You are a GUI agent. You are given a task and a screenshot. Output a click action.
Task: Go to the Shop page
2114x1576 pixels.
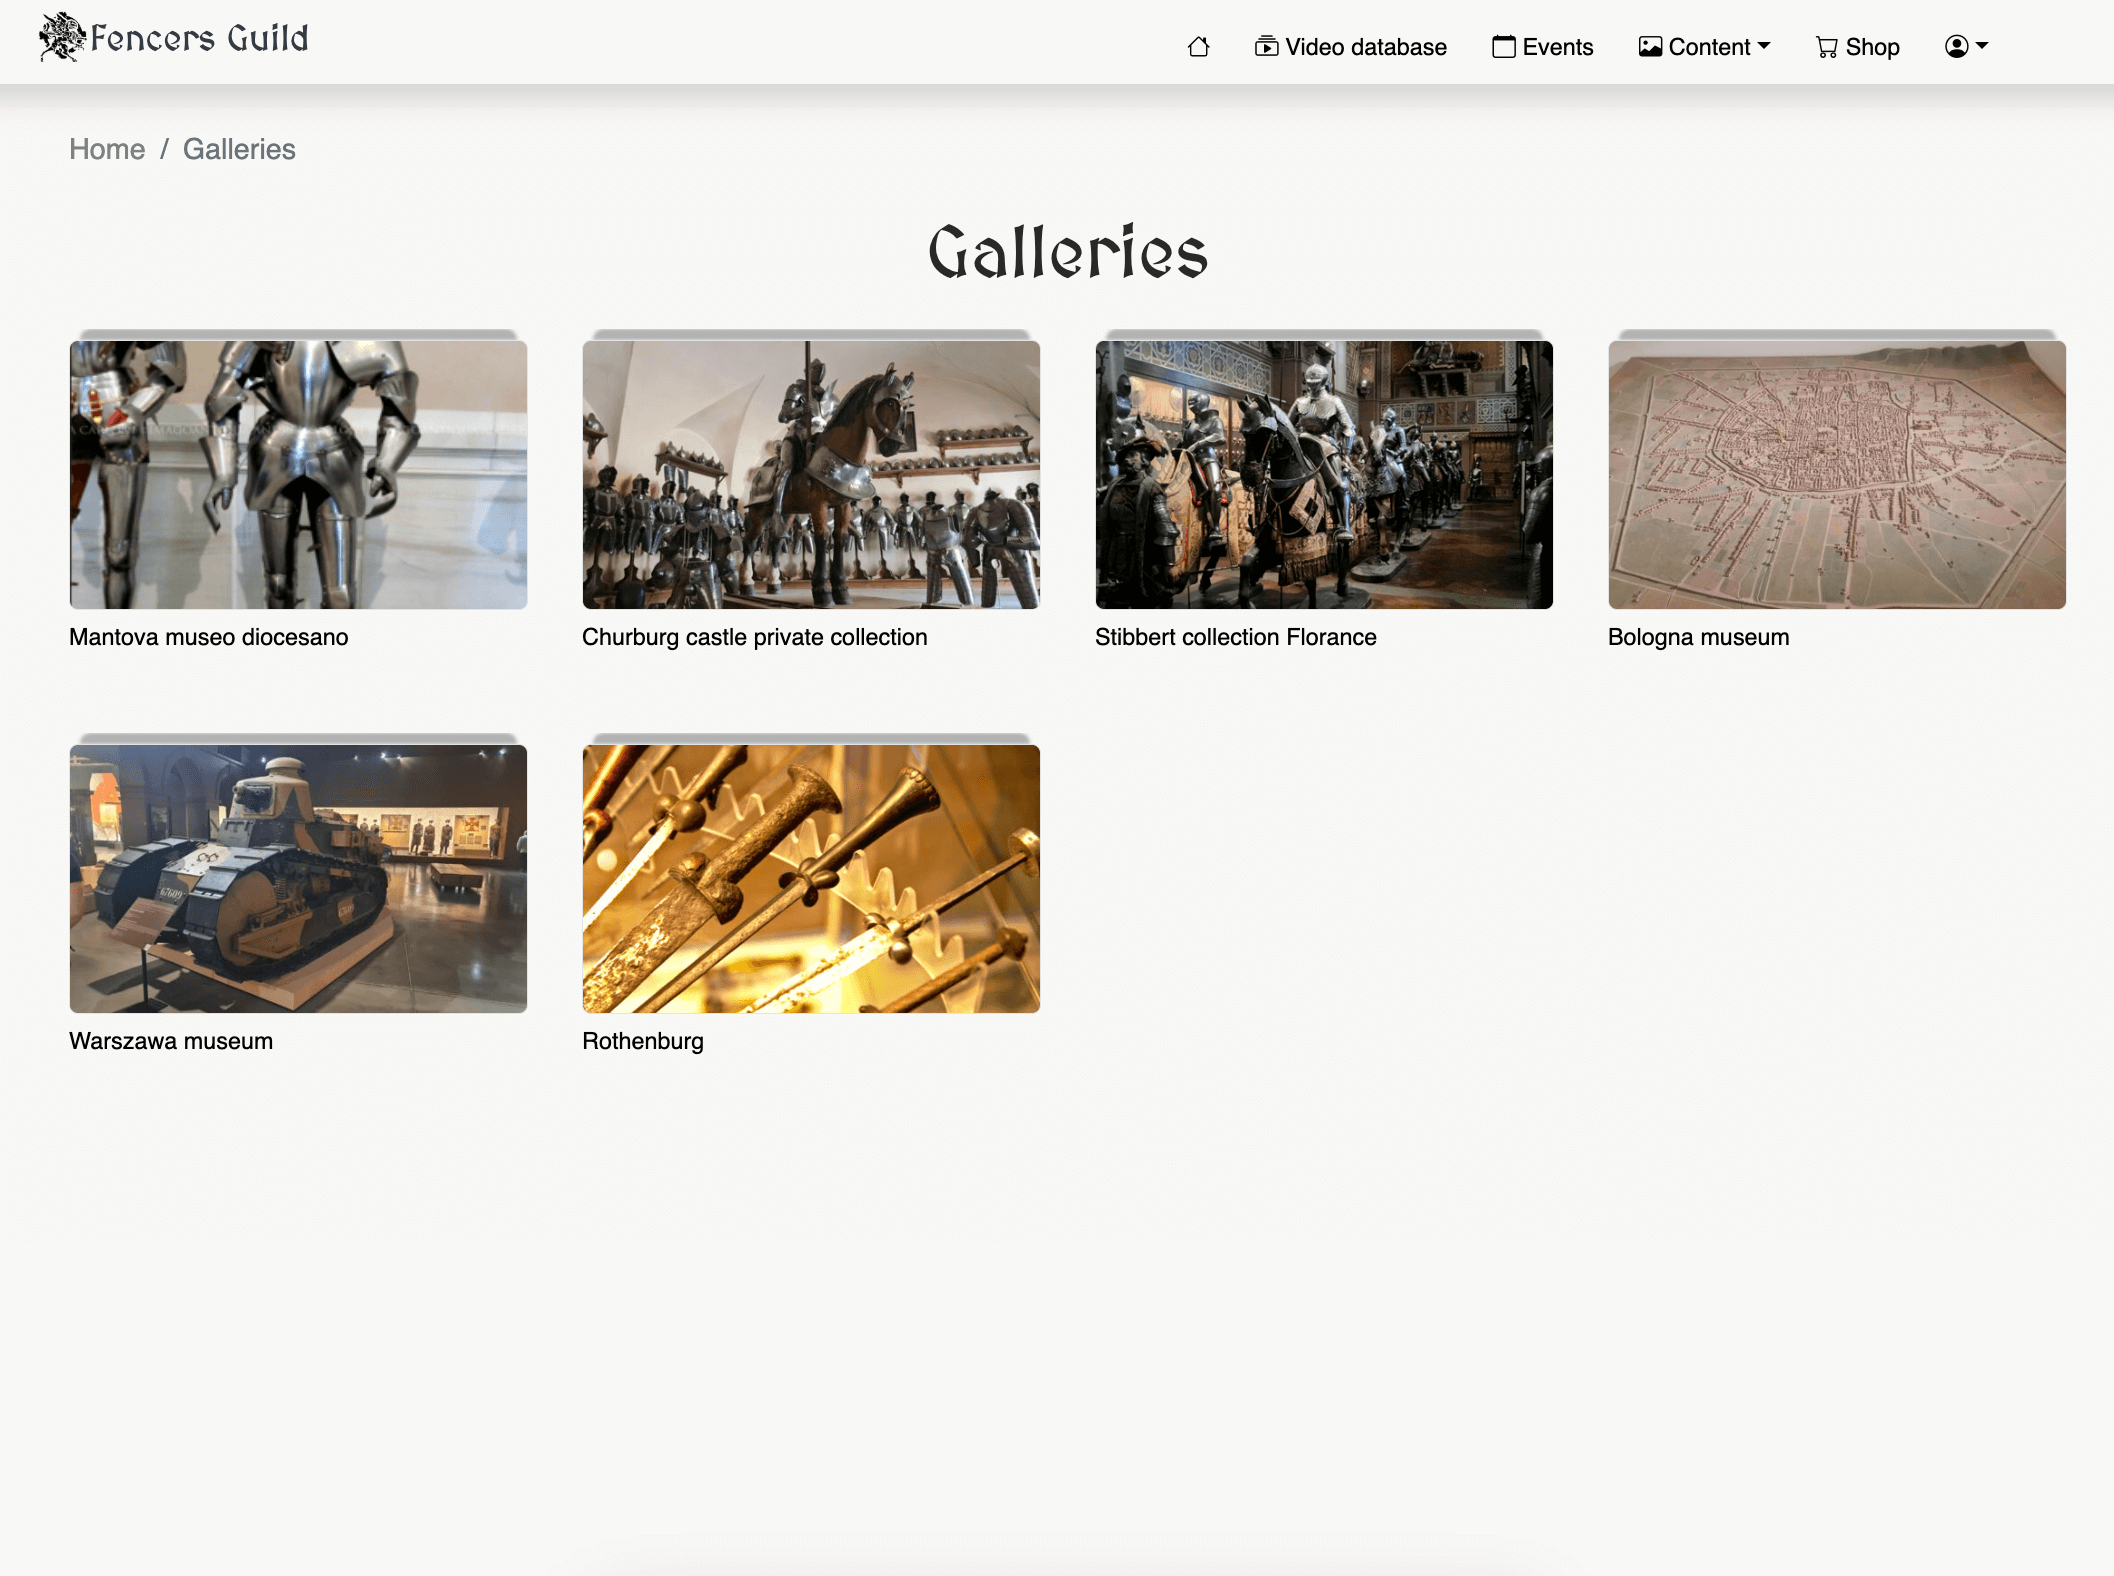pos(1872,47)
